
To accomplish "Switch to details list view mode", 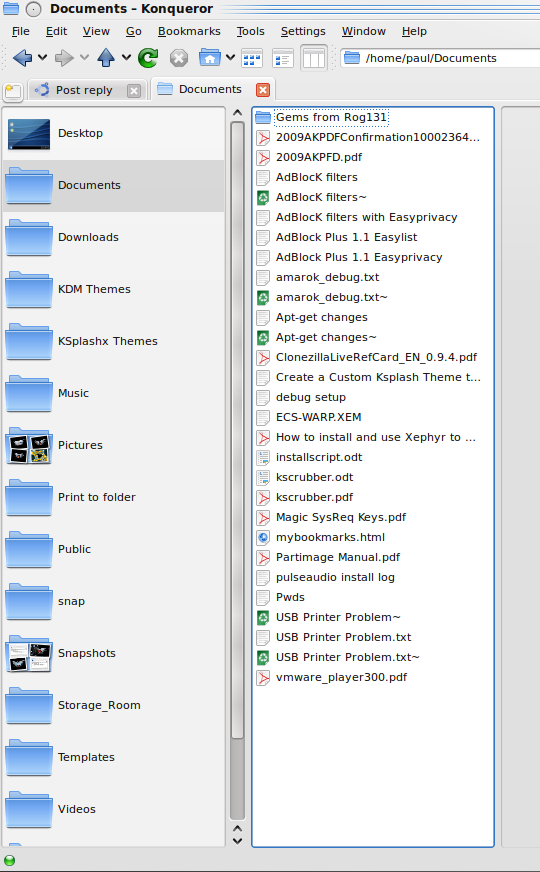I will (x=283, y=58).
